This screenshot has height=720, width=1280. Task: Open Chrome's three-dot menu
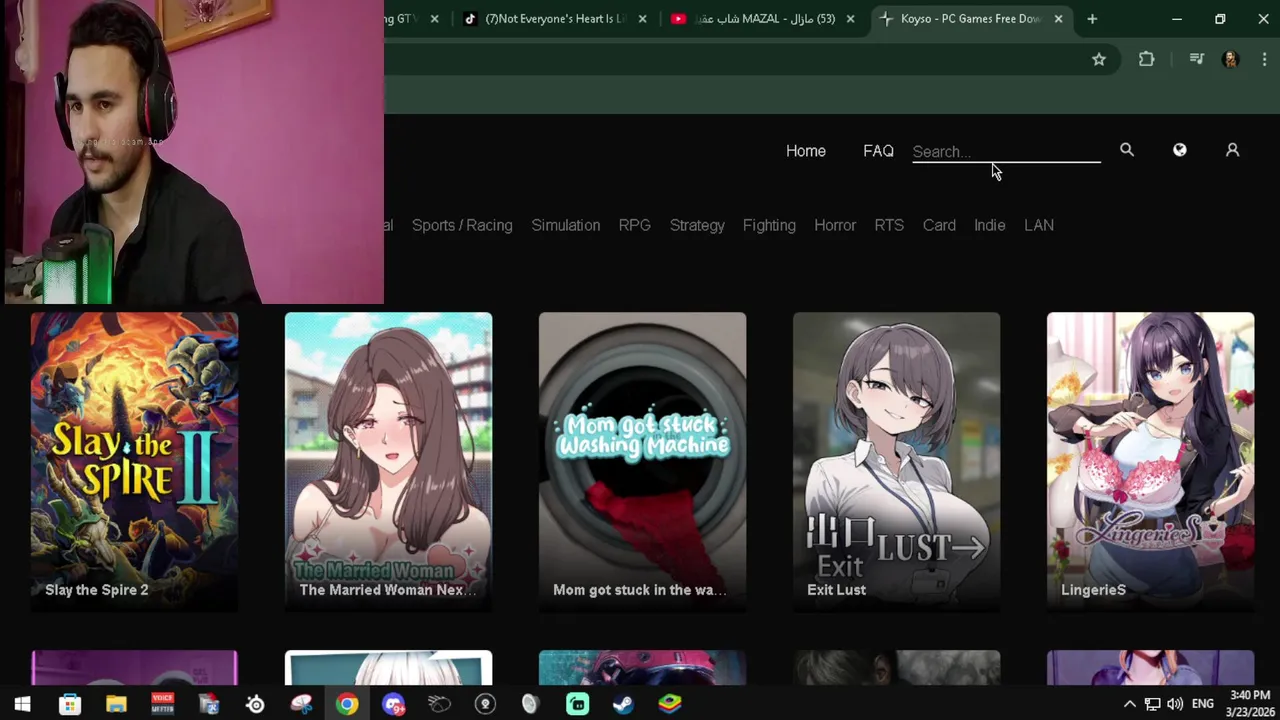[x=1264, y=60]
